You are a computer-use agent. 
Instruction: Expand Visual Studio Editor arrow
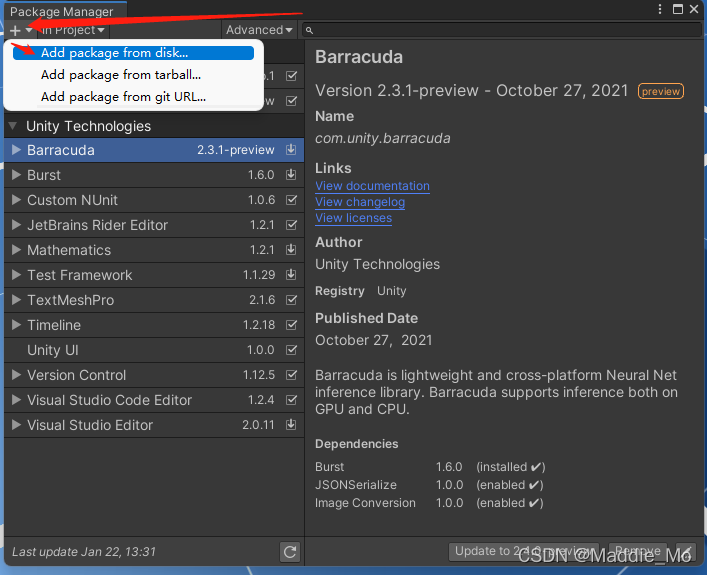pyautogui.click(x=16, y=424)
